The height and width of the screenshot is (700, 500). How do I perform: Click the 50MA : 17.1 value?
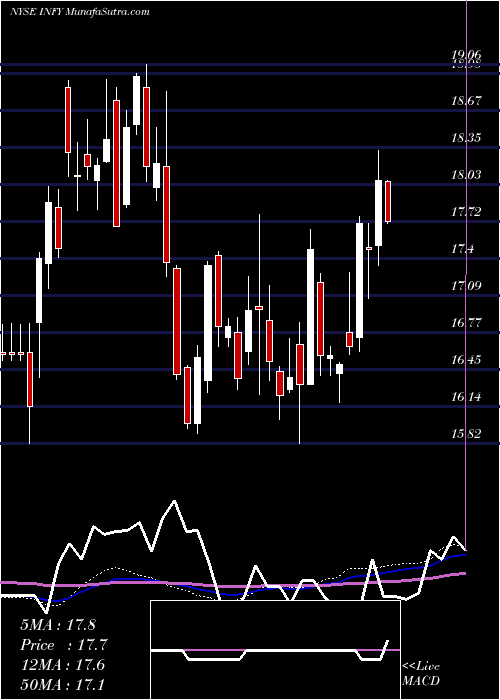click(x=62, y=685)
